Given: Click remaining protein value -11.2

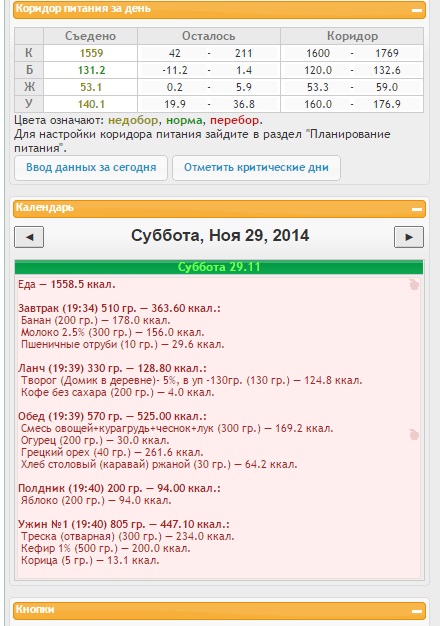Looking at the screenshot, I should [175, 70].
